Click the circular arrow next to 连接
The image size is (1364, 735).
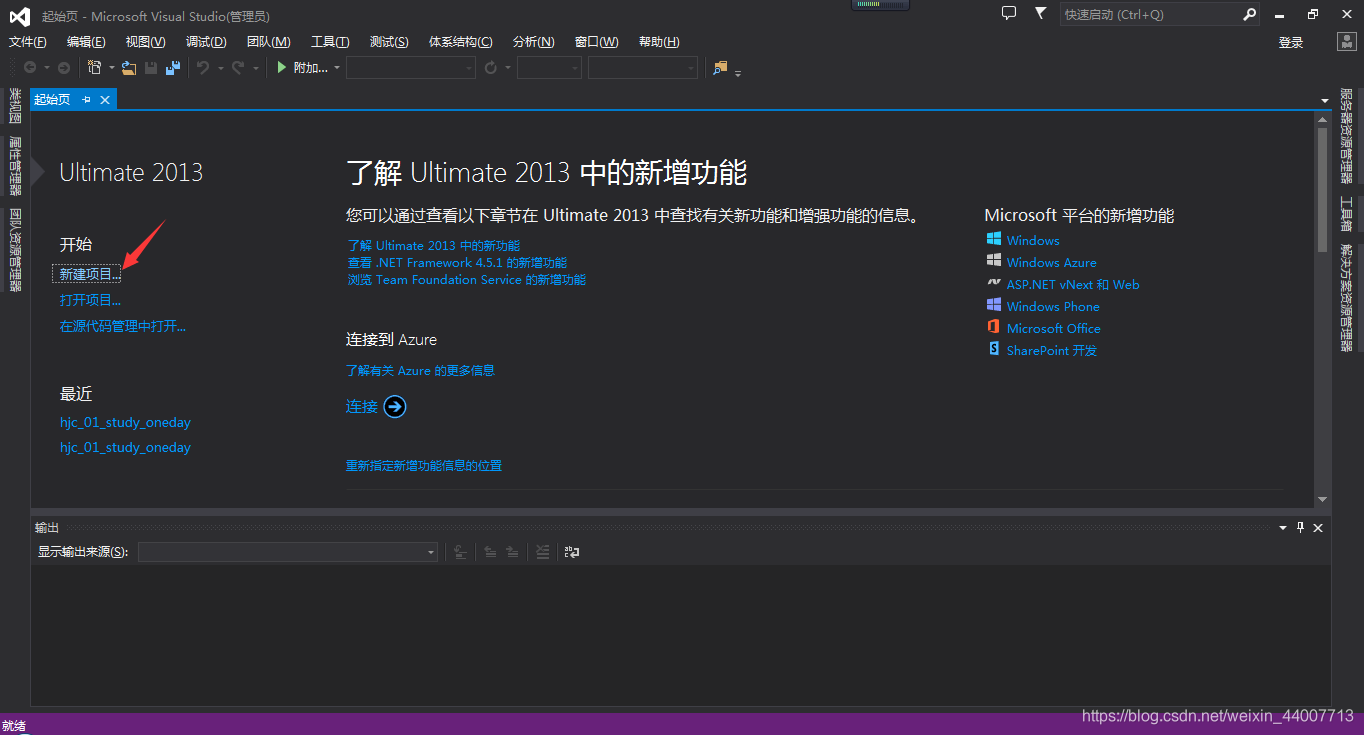395,406
